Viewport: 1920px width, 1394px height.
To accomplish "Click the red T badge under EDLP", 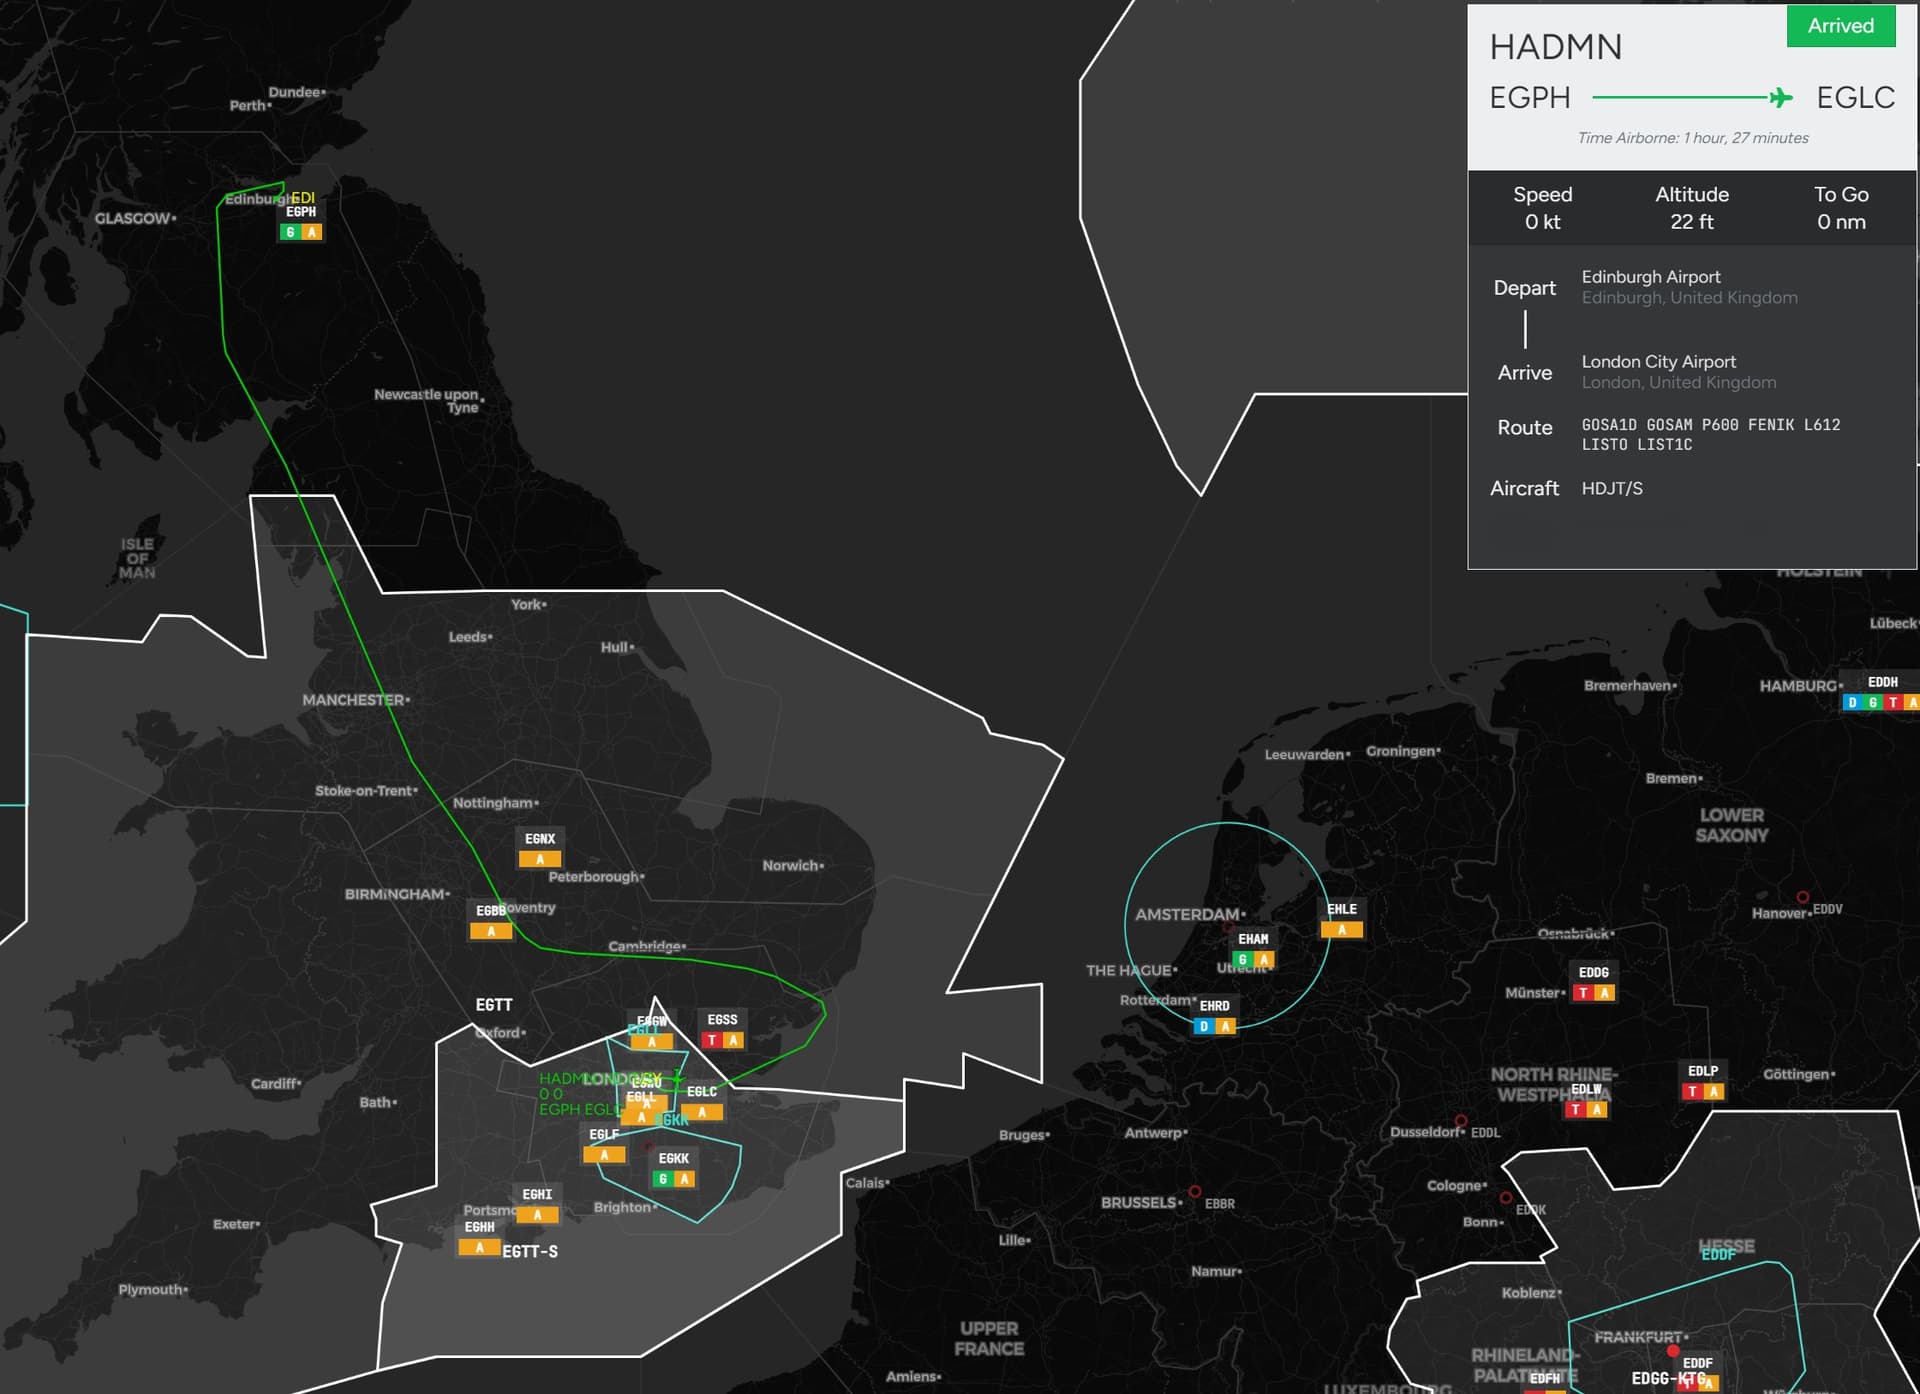I will [x=1692, y=1091].
